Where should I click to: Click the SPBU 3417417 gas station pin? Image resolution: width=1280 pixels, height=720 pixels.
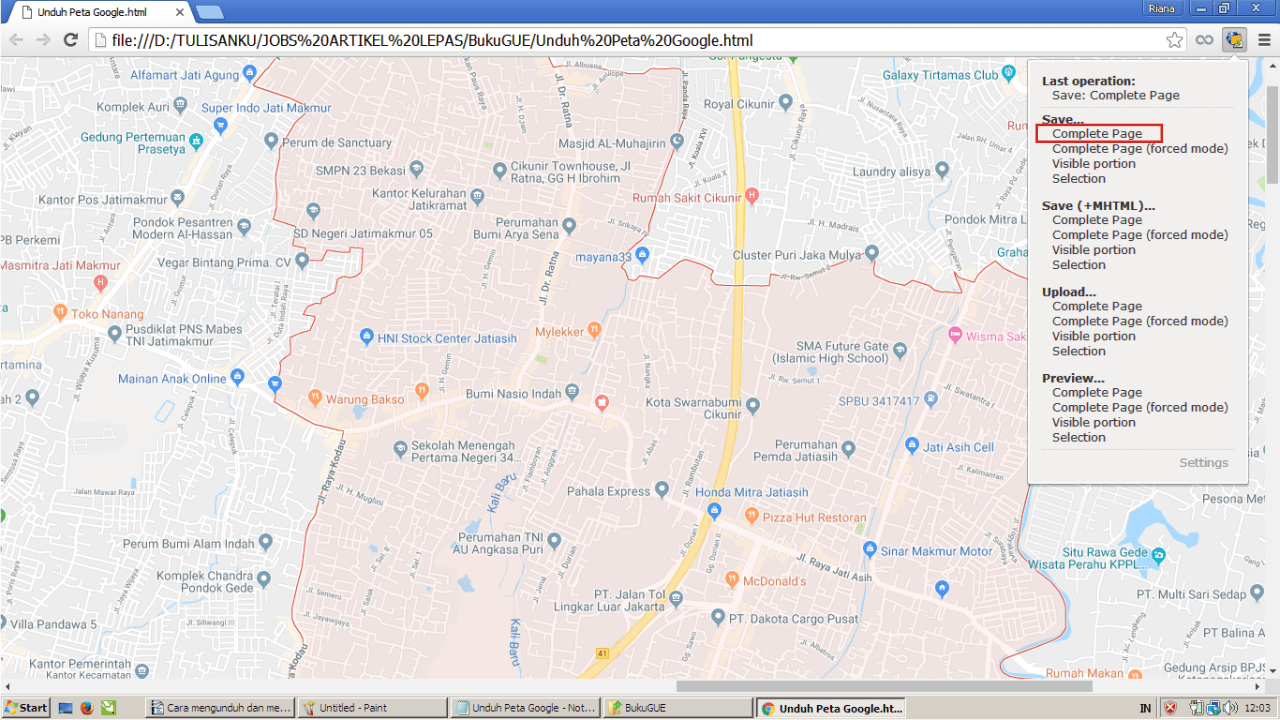pyautogui.click(x=931, y=399)
